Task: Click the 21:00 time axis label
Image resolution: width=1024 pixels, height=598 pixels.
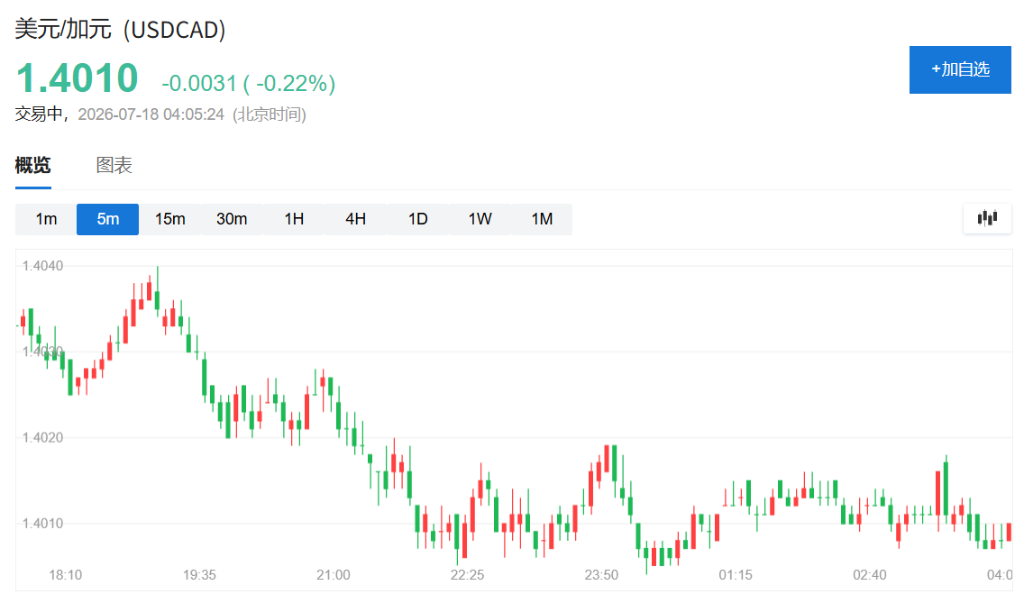Action: [x=333, y=575]
